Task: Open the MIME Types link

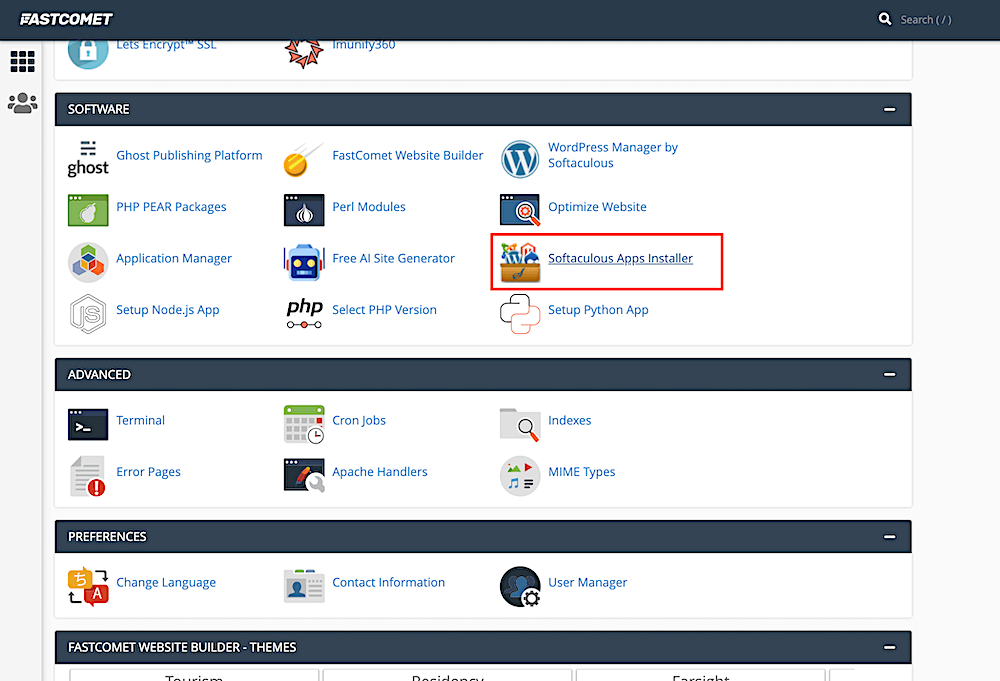Action: point(582,472)
